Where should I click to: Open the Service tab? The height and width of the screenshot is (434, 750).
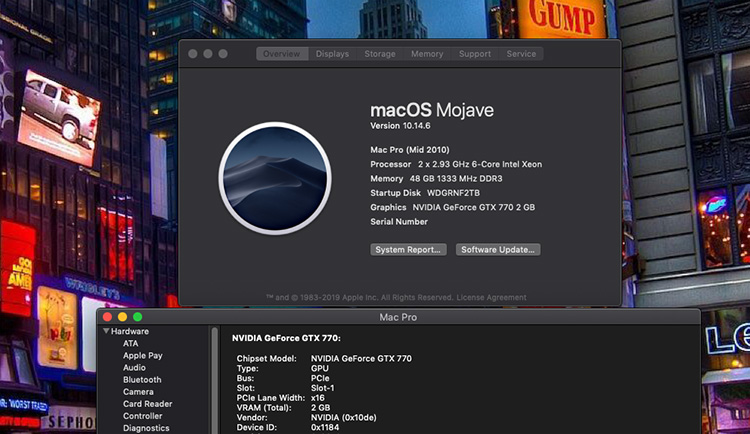pyautogui.click(x=521, y=54)
